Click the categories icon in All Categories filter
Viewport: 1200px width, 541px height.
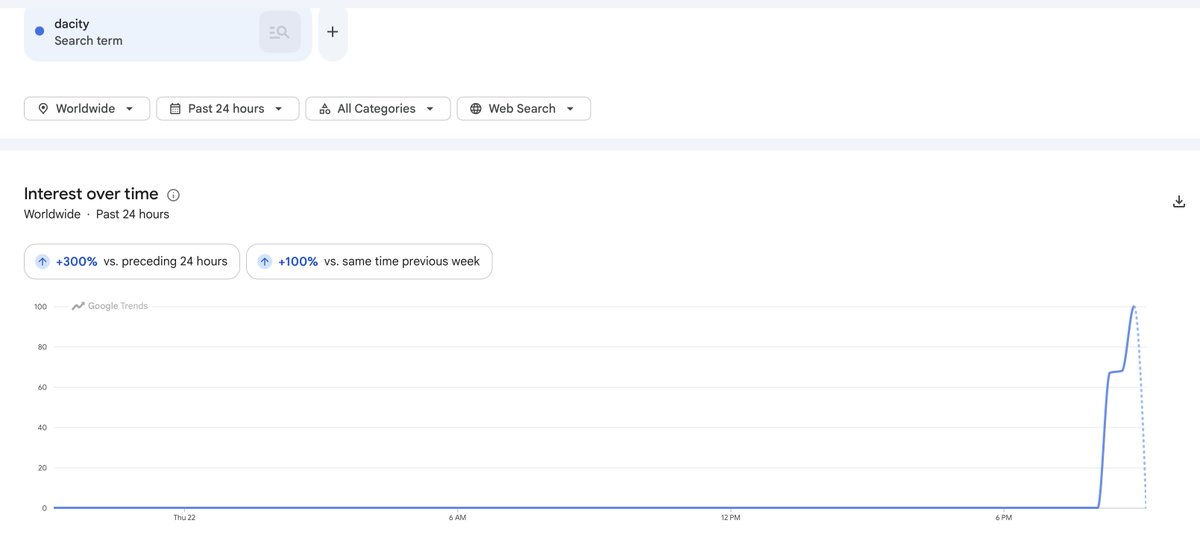[324, 108]
